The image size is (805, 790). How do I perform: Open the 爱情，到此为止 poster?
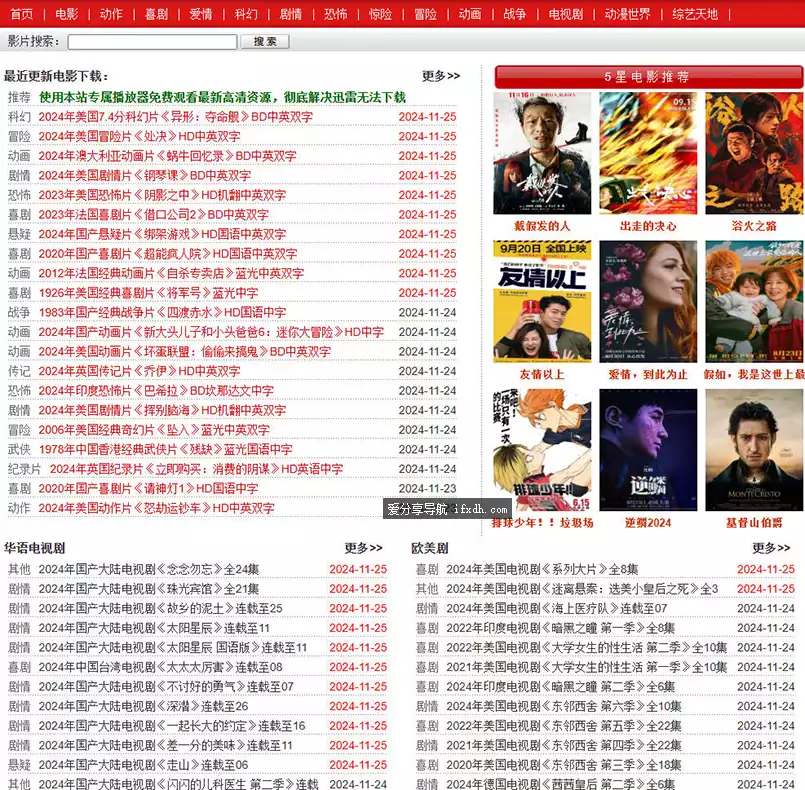coord(648,301)
